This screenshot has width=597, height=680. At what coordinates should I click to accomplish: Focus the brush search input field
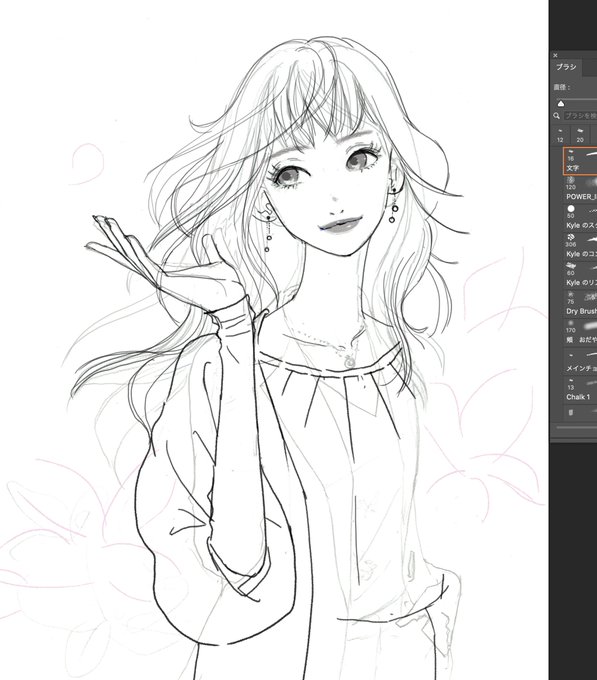pos(580,116)
